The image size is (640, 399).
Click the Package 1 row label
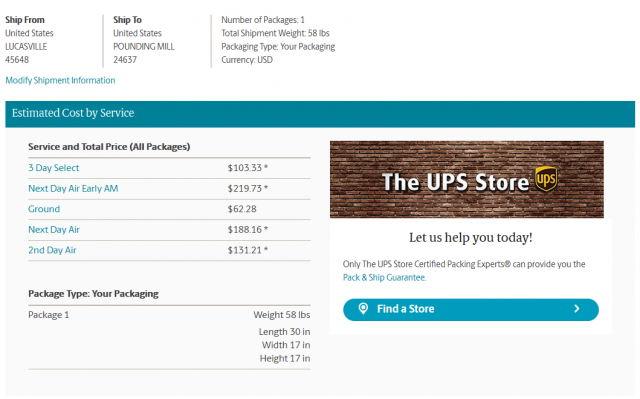49,315
